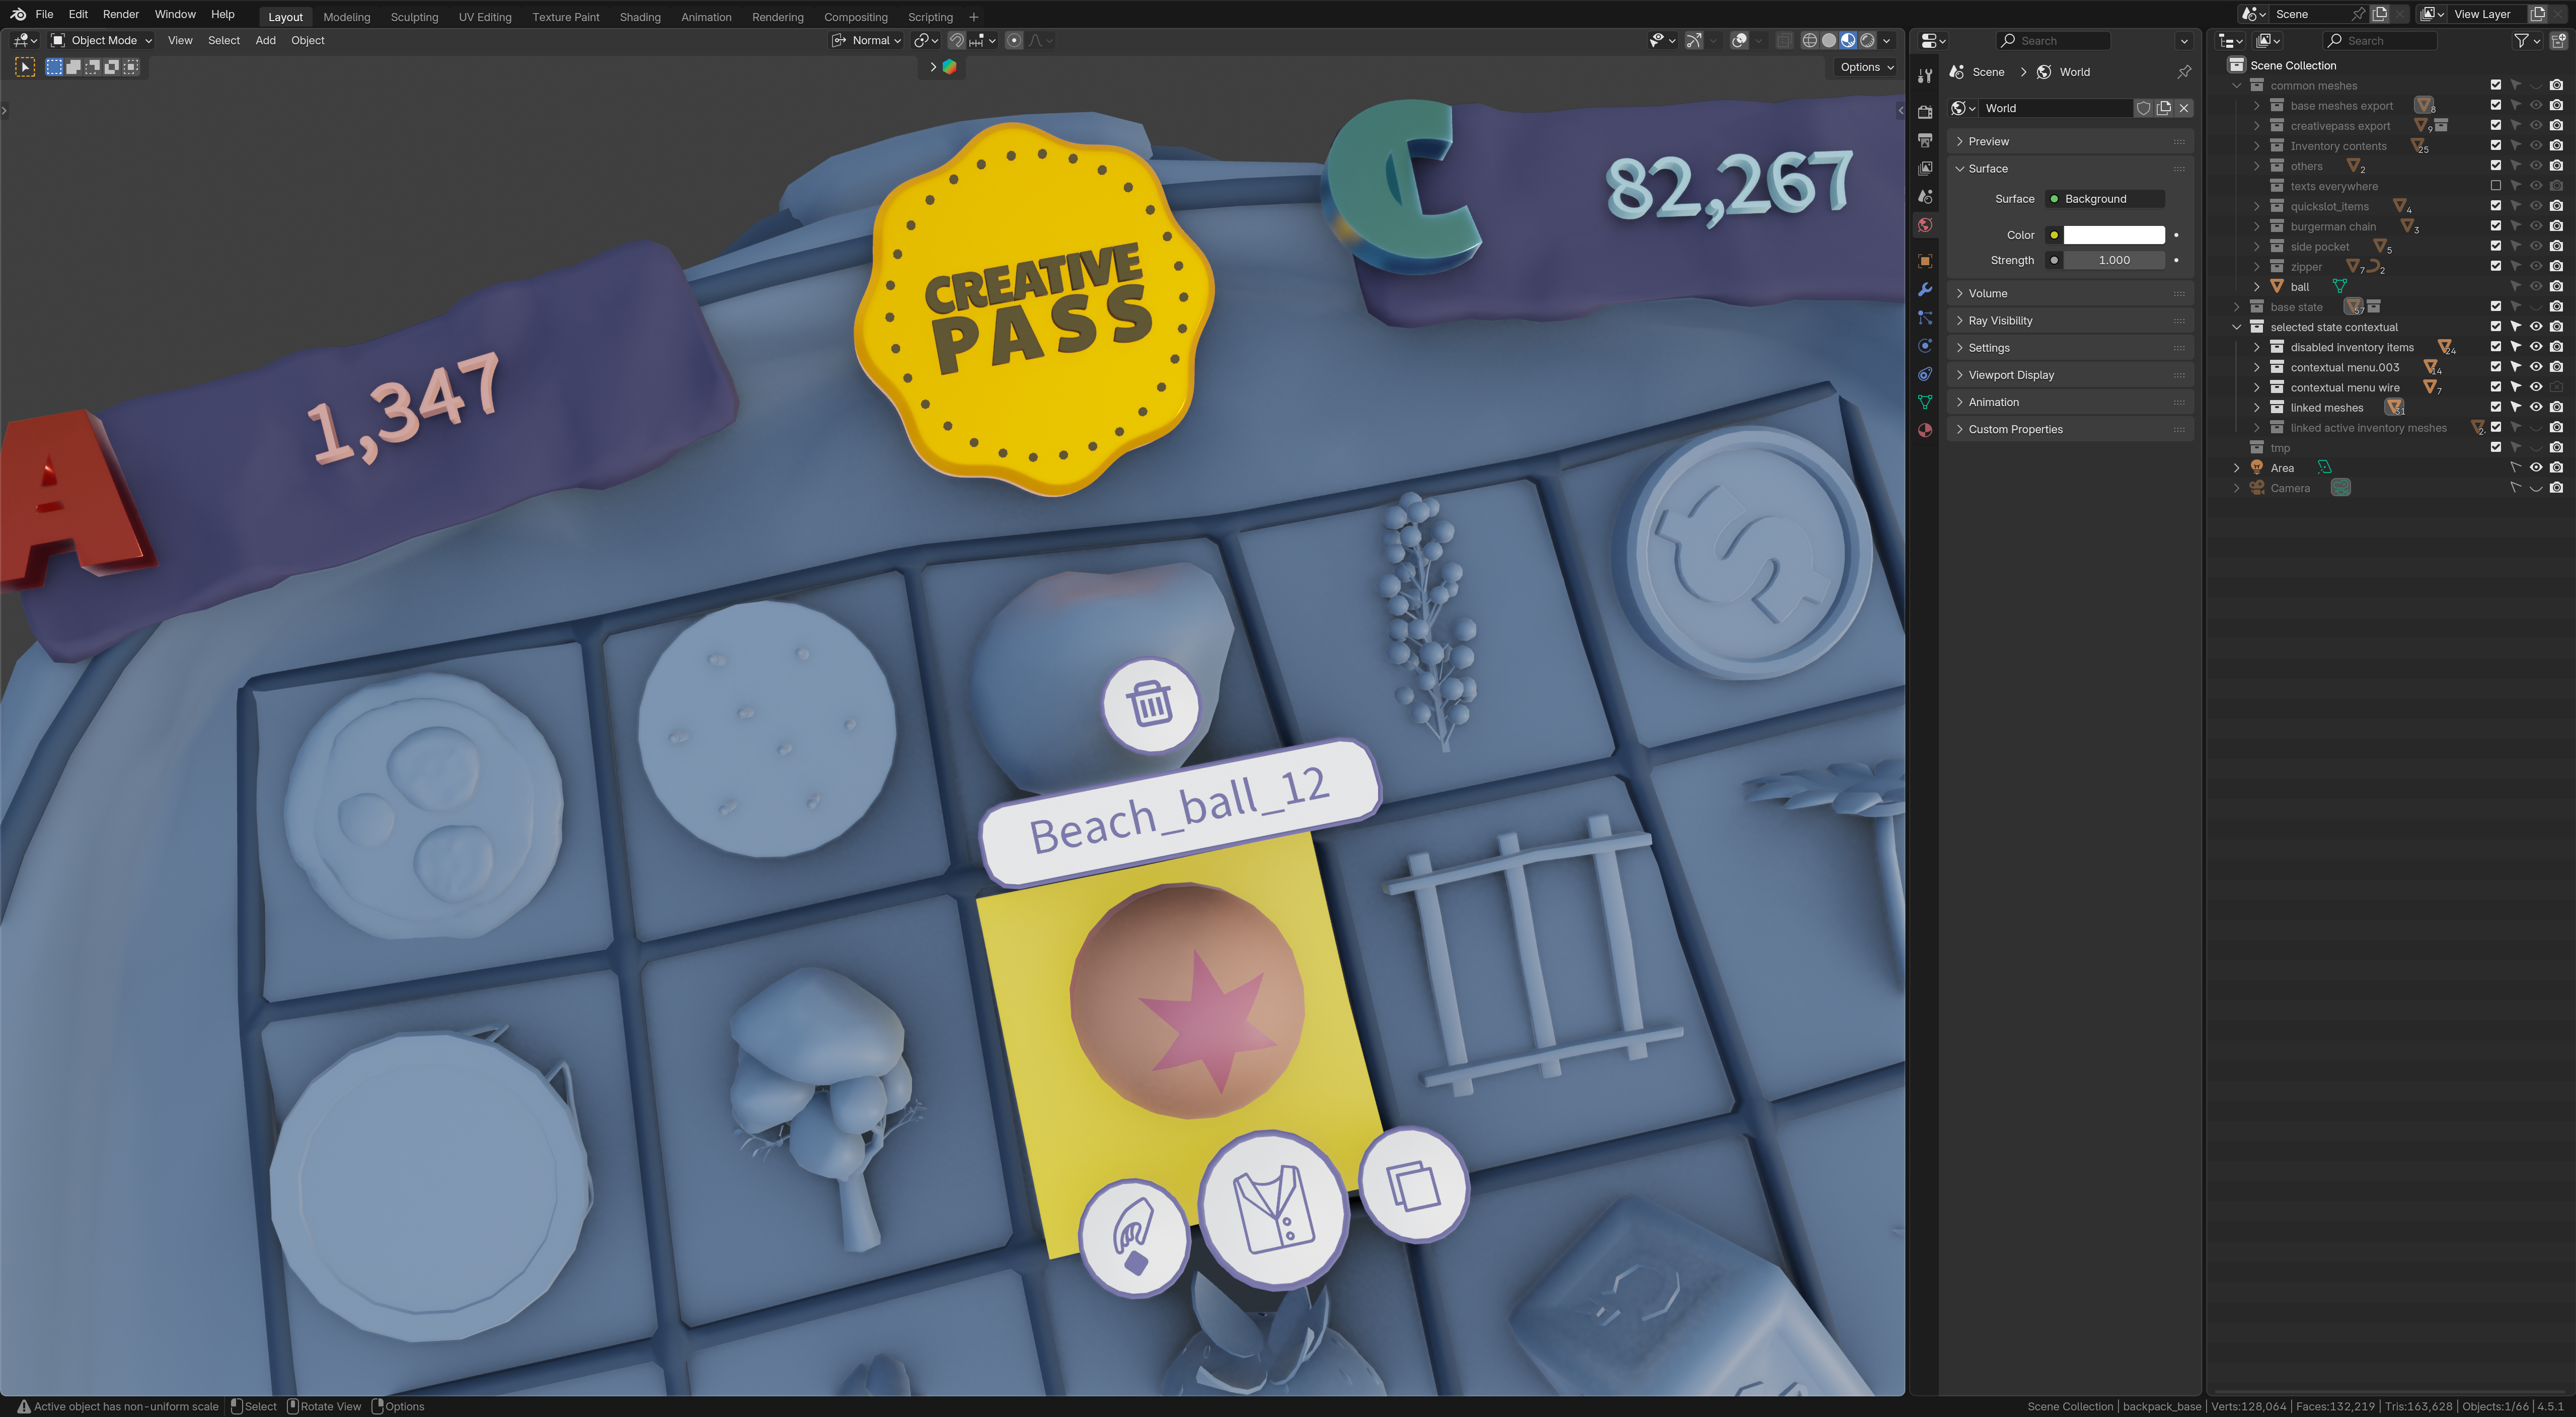Expand the base state collection
This screenshot has height=1417, width=2576.
coord(2237,307)
